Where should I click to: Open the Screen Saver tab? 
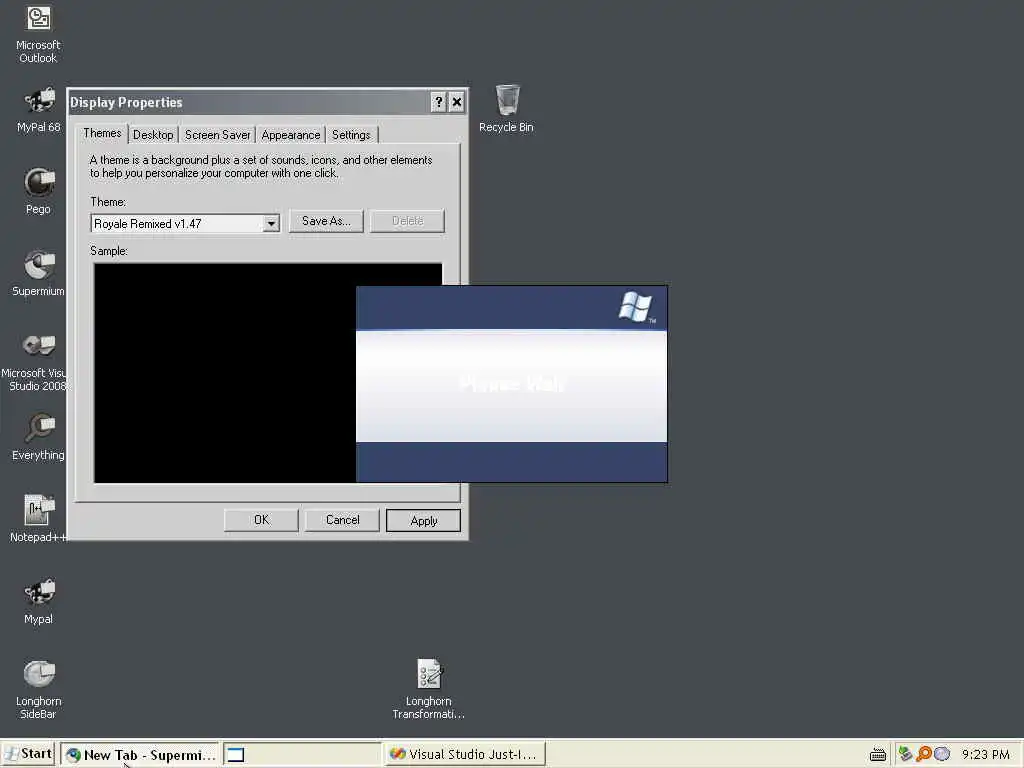coord(217,135)
